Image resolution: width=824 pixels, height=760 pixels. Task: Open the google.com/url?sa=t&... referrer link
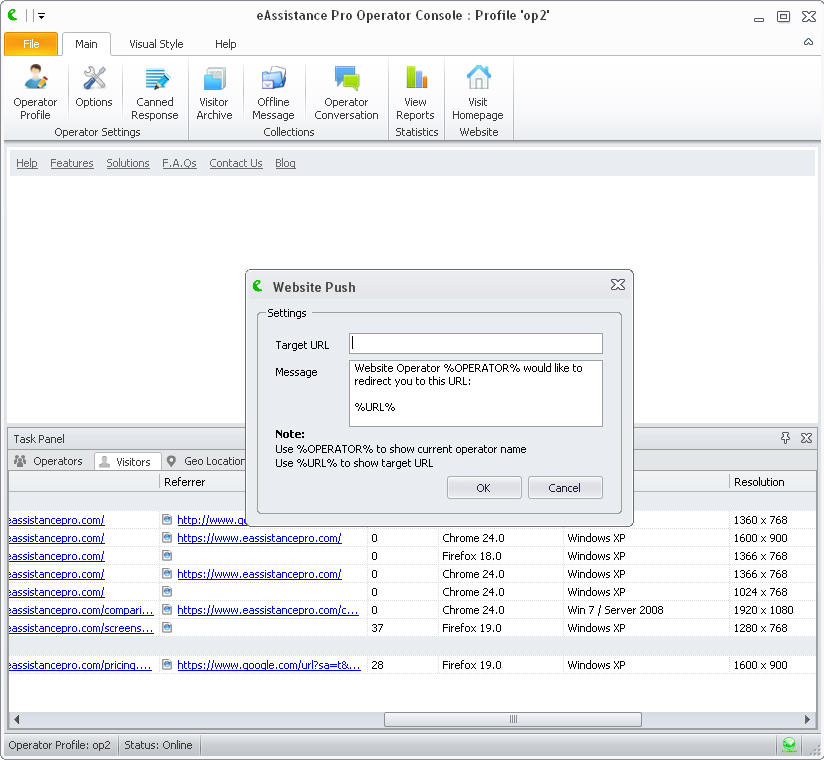[269, 665]
